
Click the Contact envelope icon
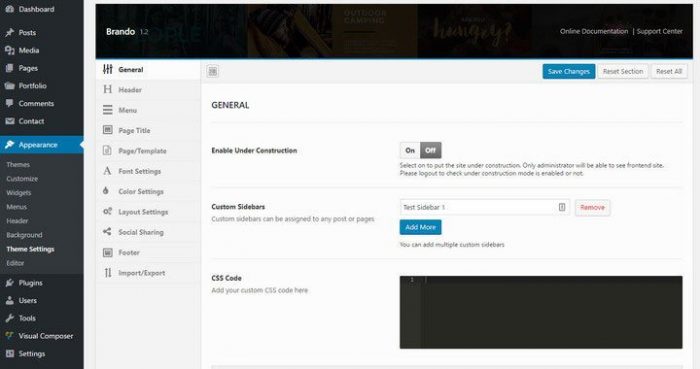pos(9,121)
